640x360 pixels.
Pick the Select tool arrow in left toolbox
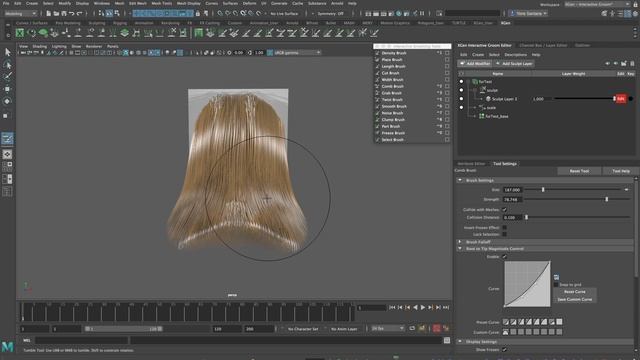[x=7, y=52]
